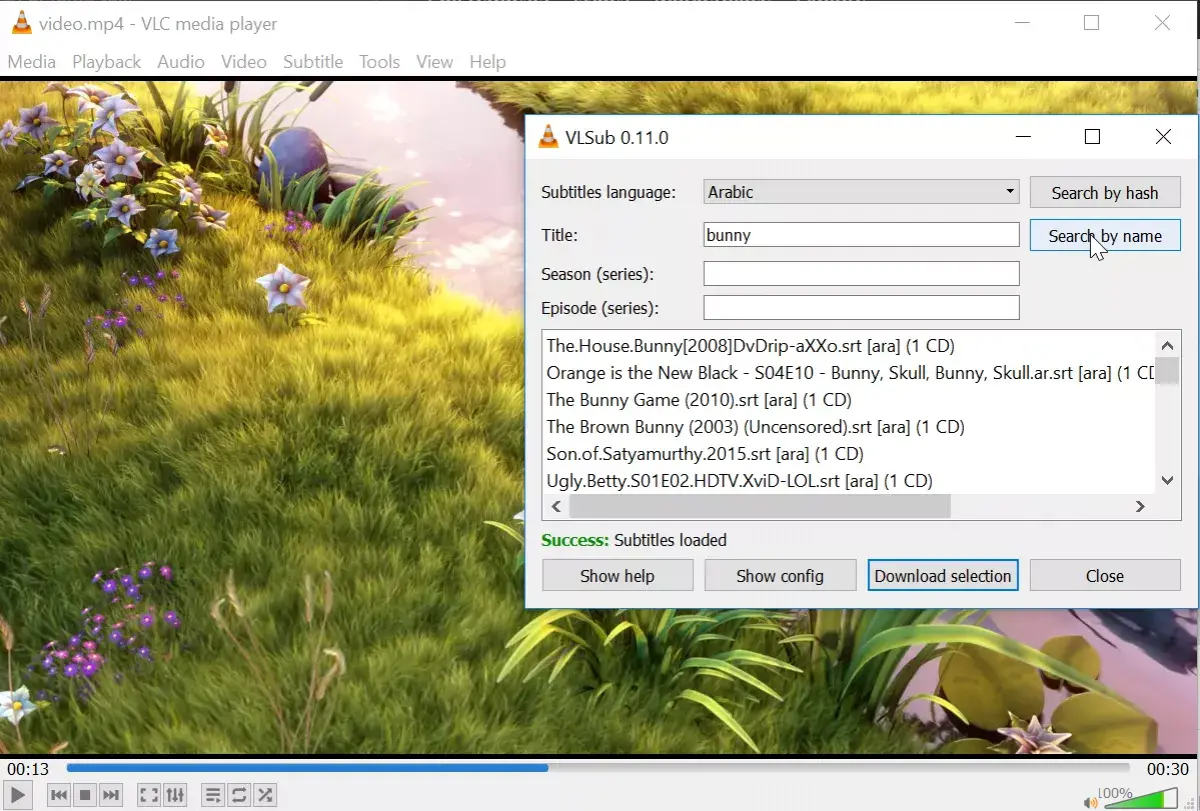This screenshot has height=811, width=1200.
Task: Toggle random shuffle playback
Action: [265, 796]
